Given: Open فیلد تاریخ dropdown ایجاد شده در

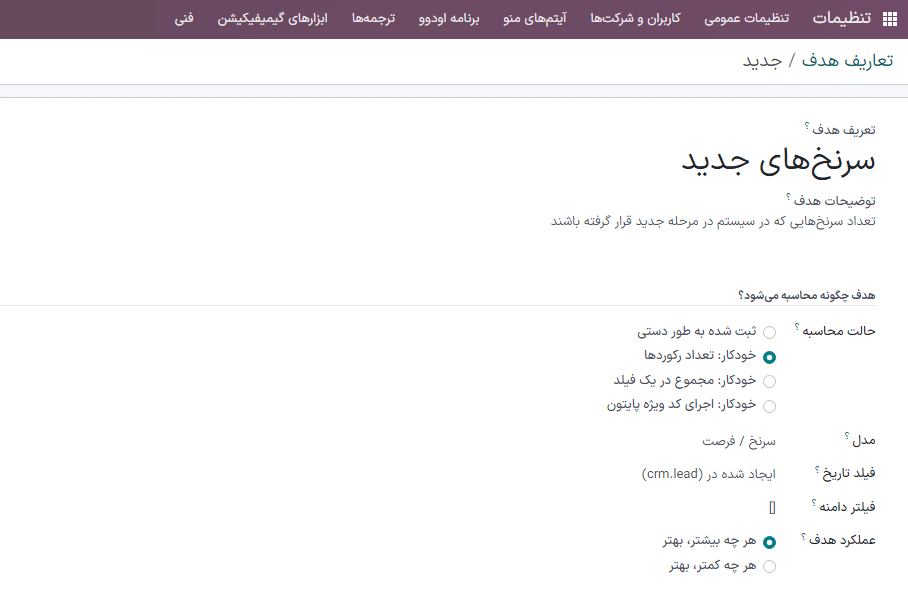Looking at the screenshot, I should coord(709,474).
